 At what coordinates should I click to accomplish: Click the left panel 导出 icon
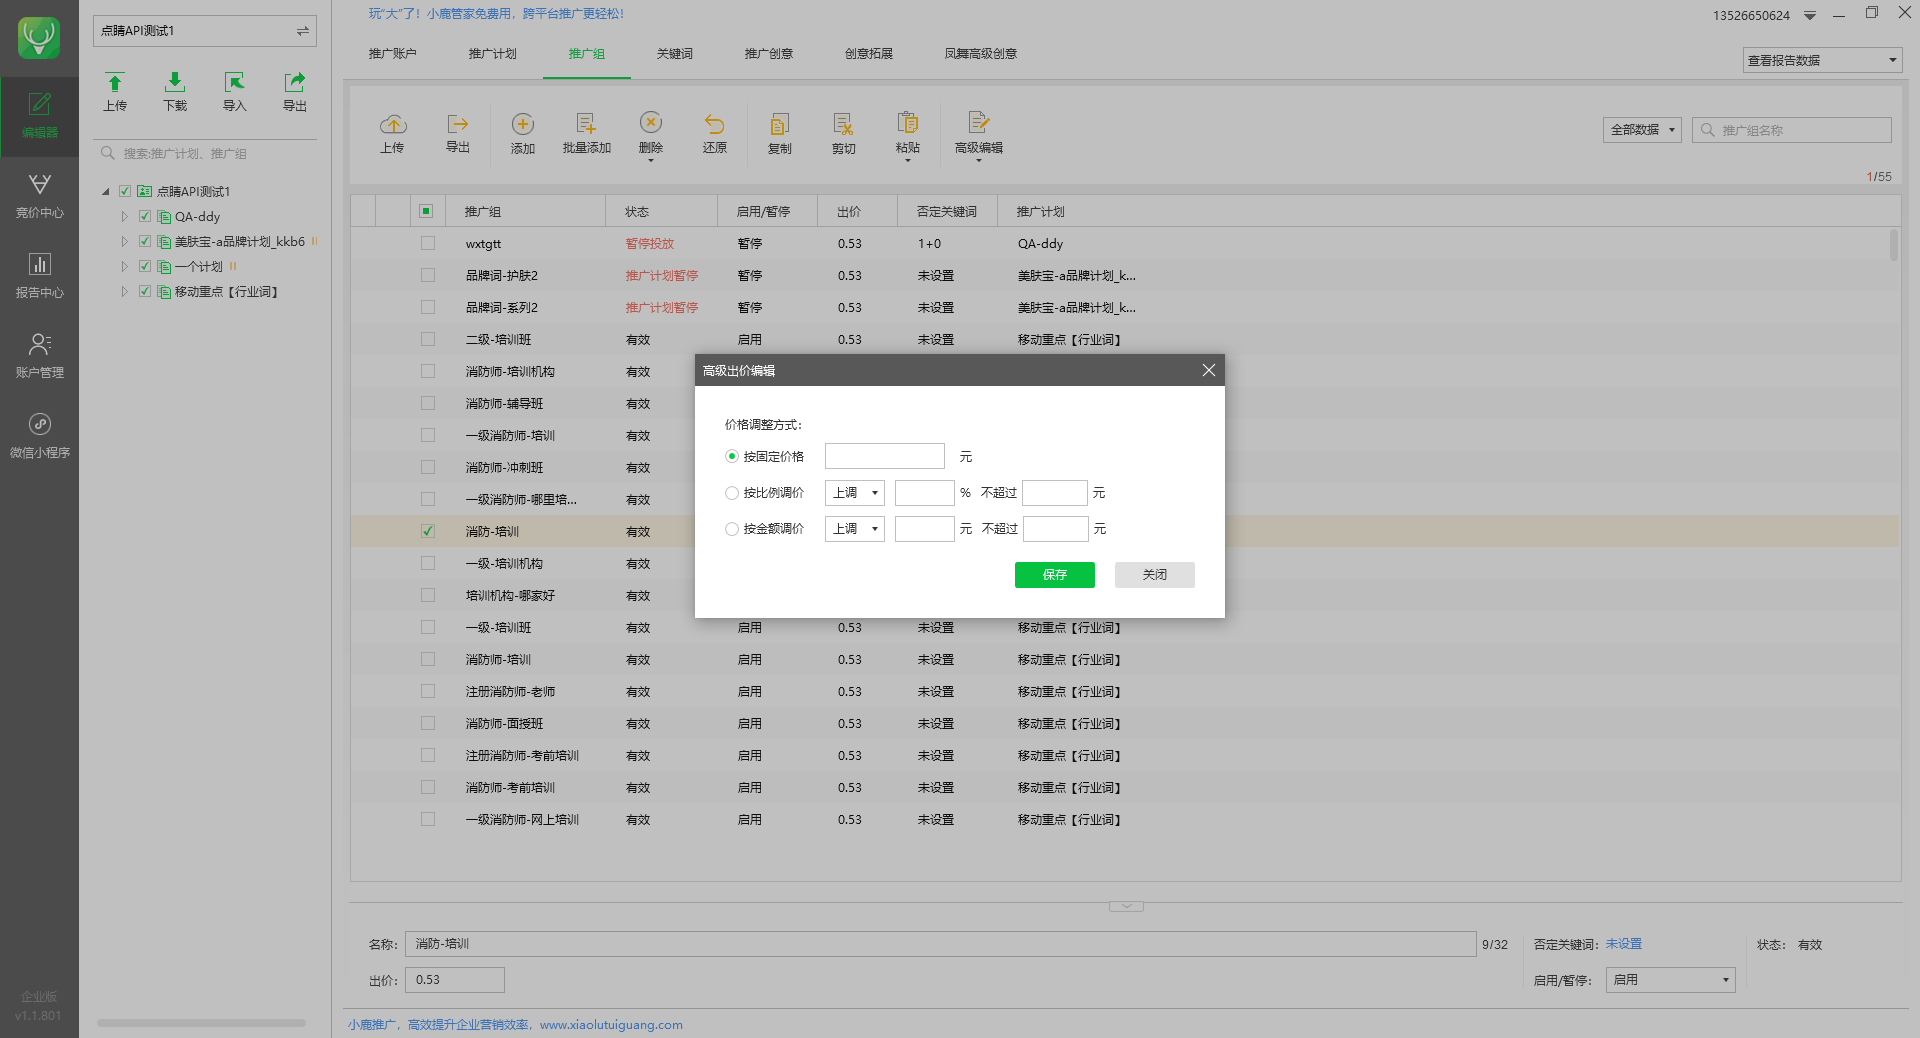click(x=294, y=82)
